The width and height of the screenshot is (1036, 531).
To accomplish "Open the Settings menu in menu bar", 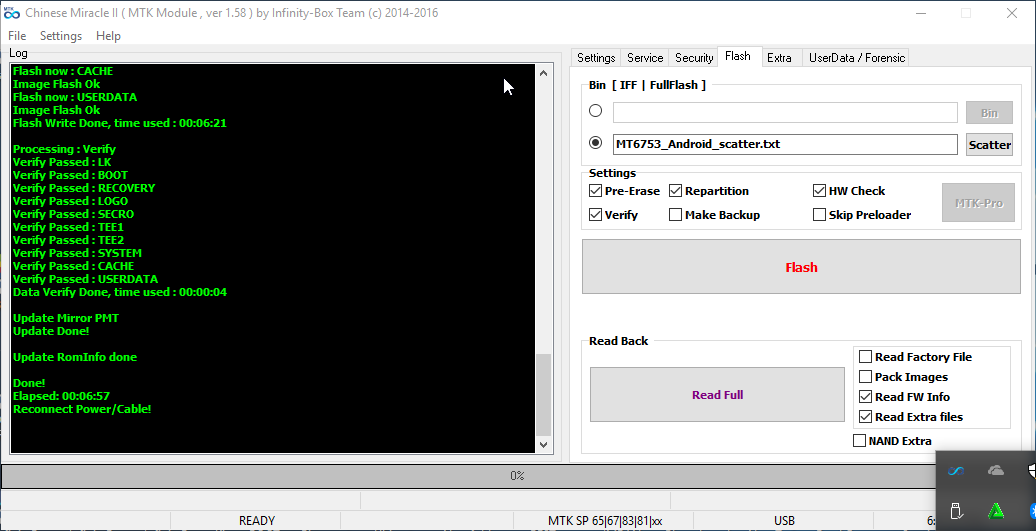I will tap(61, 36).
